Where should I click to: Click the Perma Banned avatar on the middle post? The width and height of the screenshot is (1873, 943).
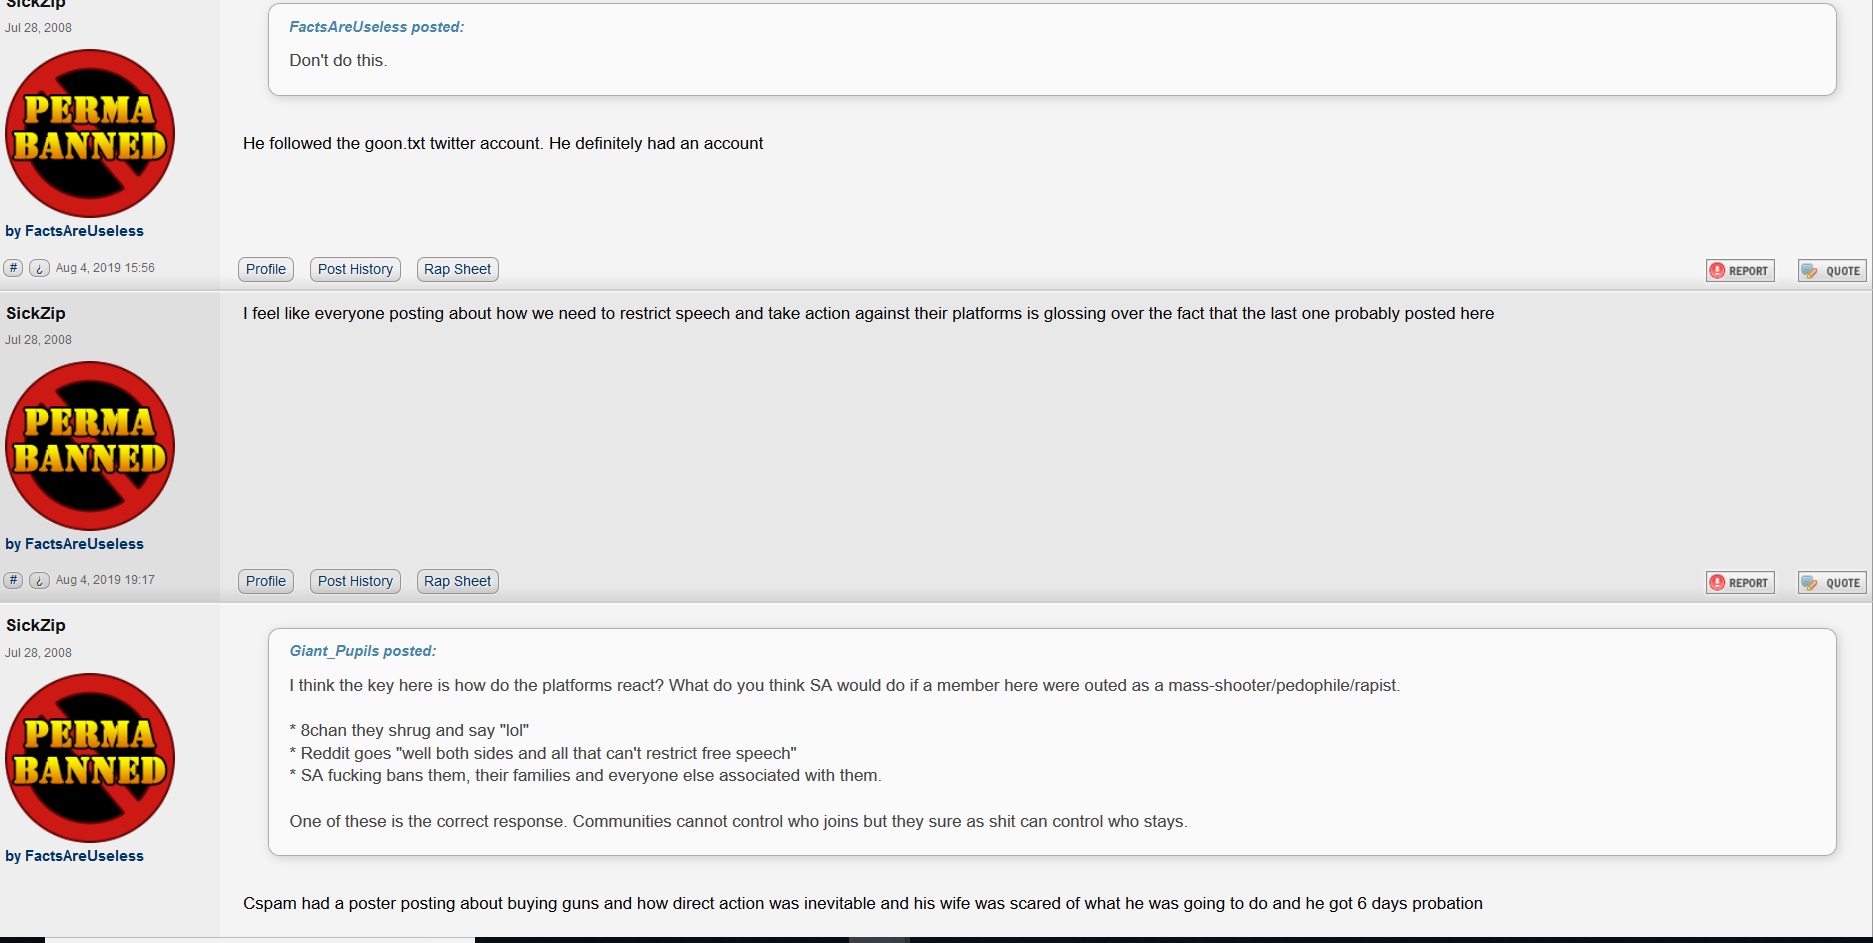(x=90, y=446)
